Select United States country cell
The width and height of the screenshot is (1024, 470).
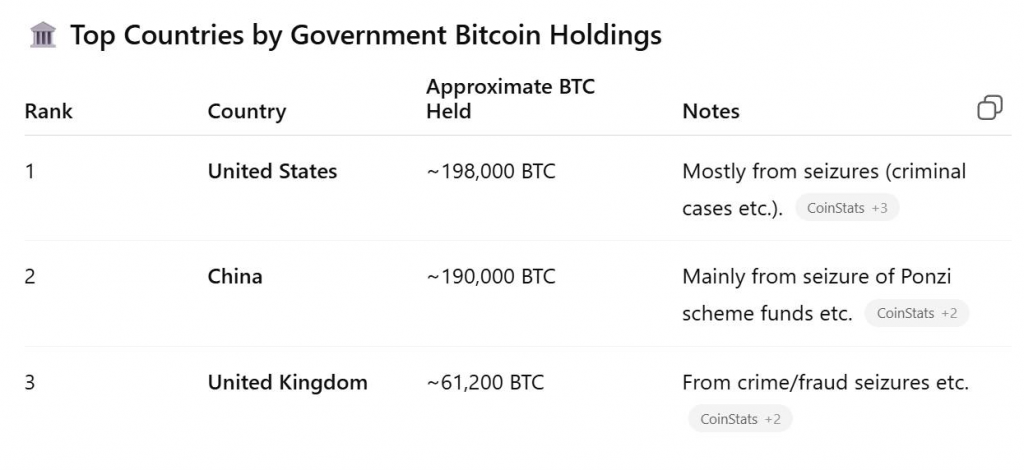pos(272,171)
